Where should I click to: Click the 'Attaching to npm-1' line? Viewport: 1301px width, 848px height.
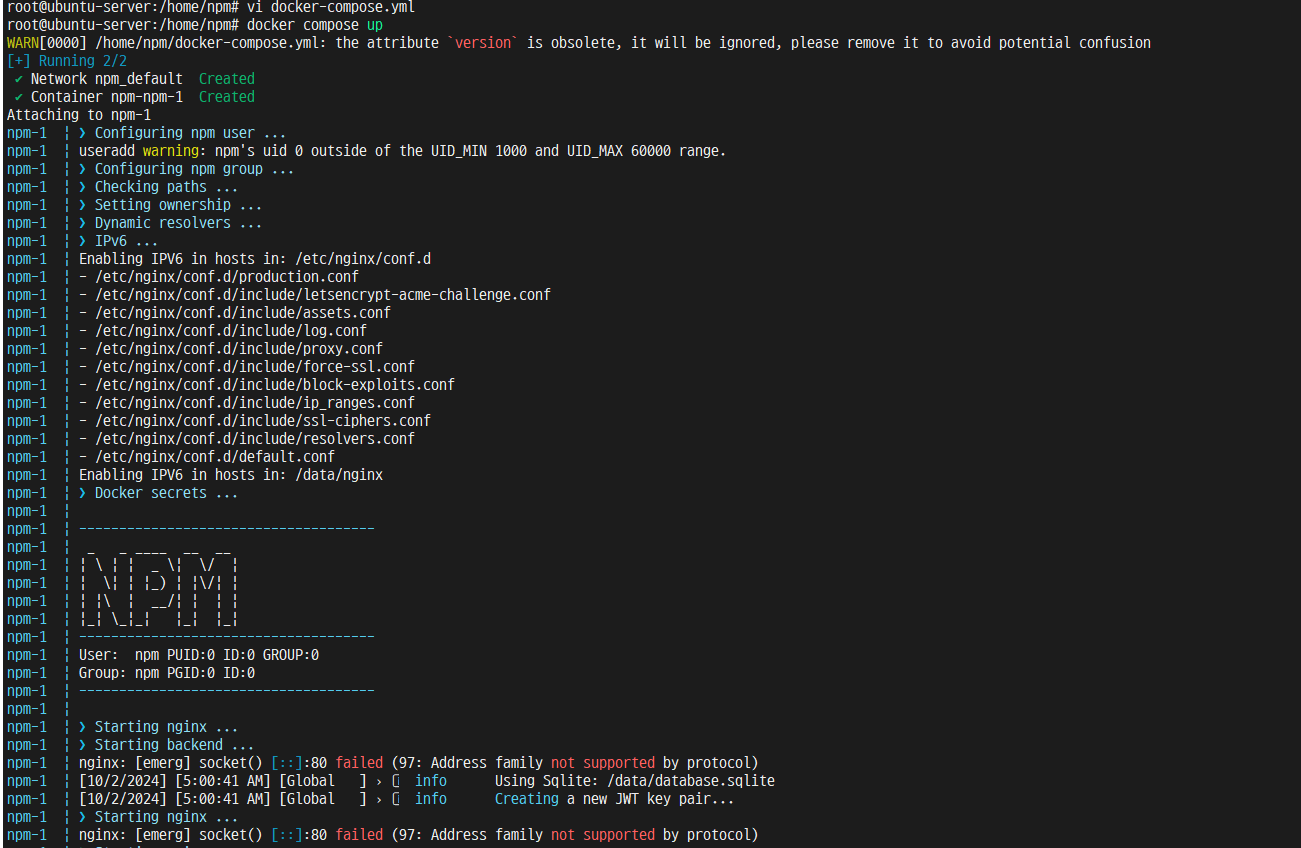point(79,115)
